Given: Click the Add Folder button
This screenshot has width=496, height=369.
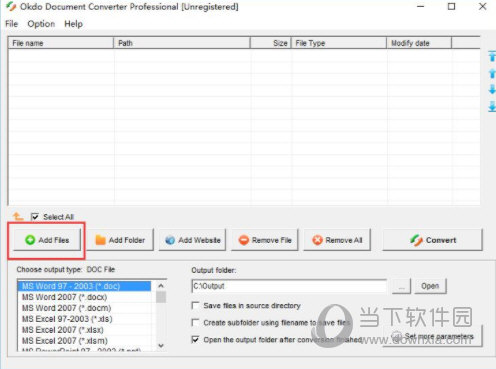Looking at the screenshot, I should pyautogui.click(x=120, y=240).
